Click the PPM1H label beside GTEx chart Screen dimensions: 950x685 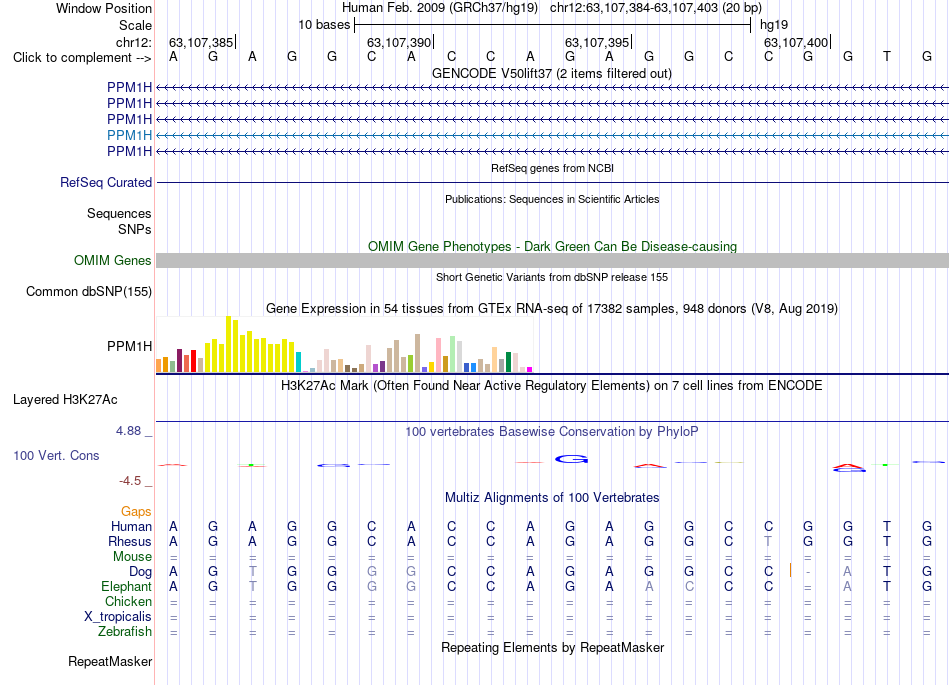[x=129, y=346]
